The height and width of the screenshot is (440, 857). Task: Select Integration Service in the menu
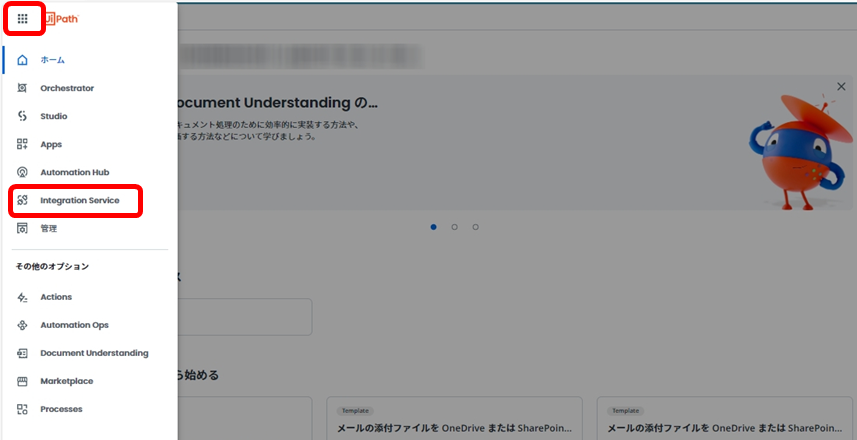[80, 201]
